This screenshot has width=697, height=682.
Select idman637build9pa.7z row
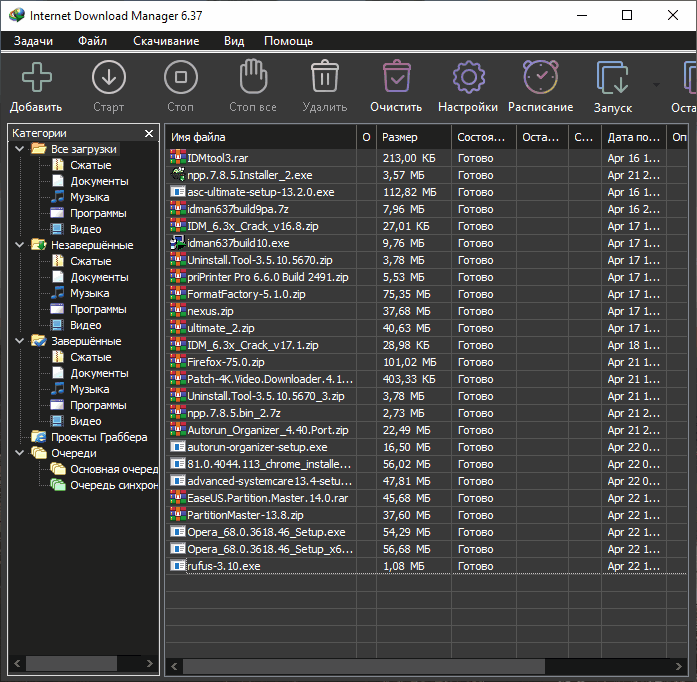click(x=427, y=209)
